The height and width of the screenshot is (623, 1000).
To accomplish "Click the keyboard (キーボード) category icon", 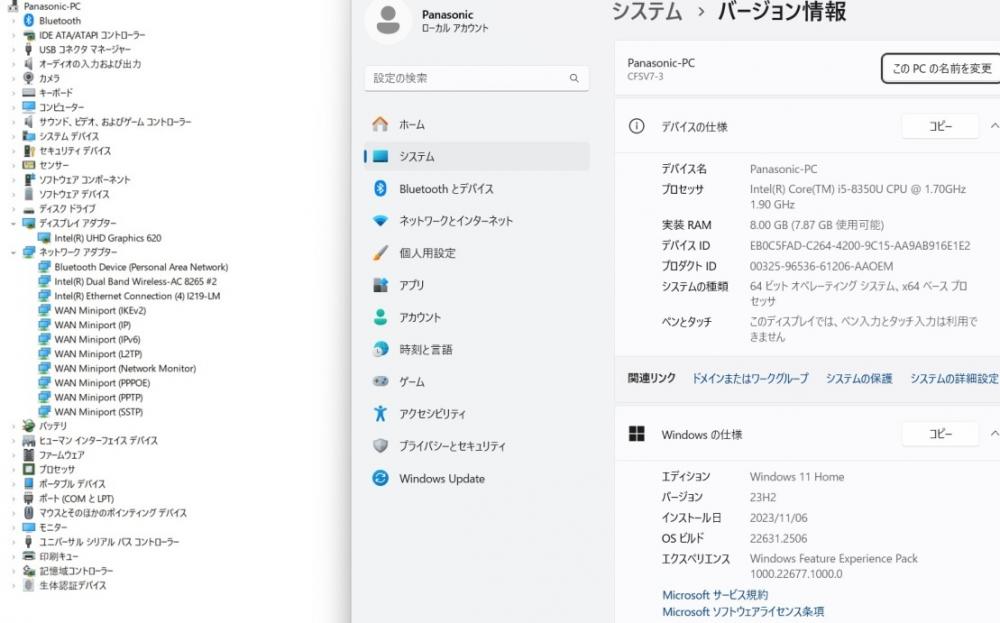I will tap(29, 92).
